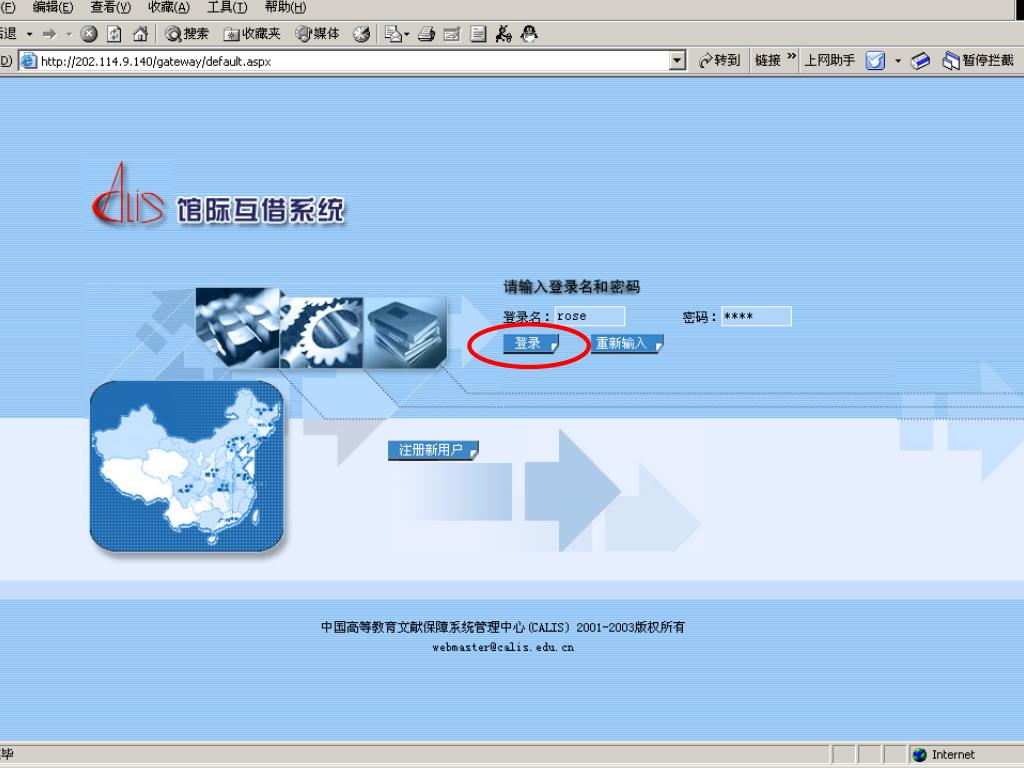Open the Back button history dropdown arrow
This screenshot has width=1024, height=768.
[29, 34]
